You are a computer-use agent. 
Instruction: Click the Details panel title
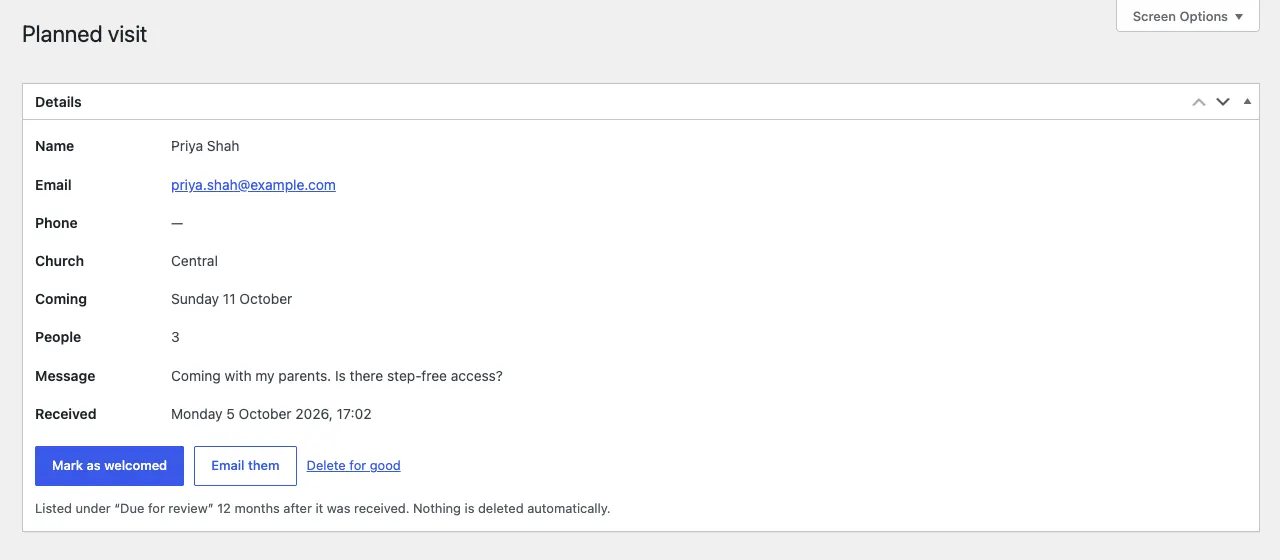coord(58,102)
